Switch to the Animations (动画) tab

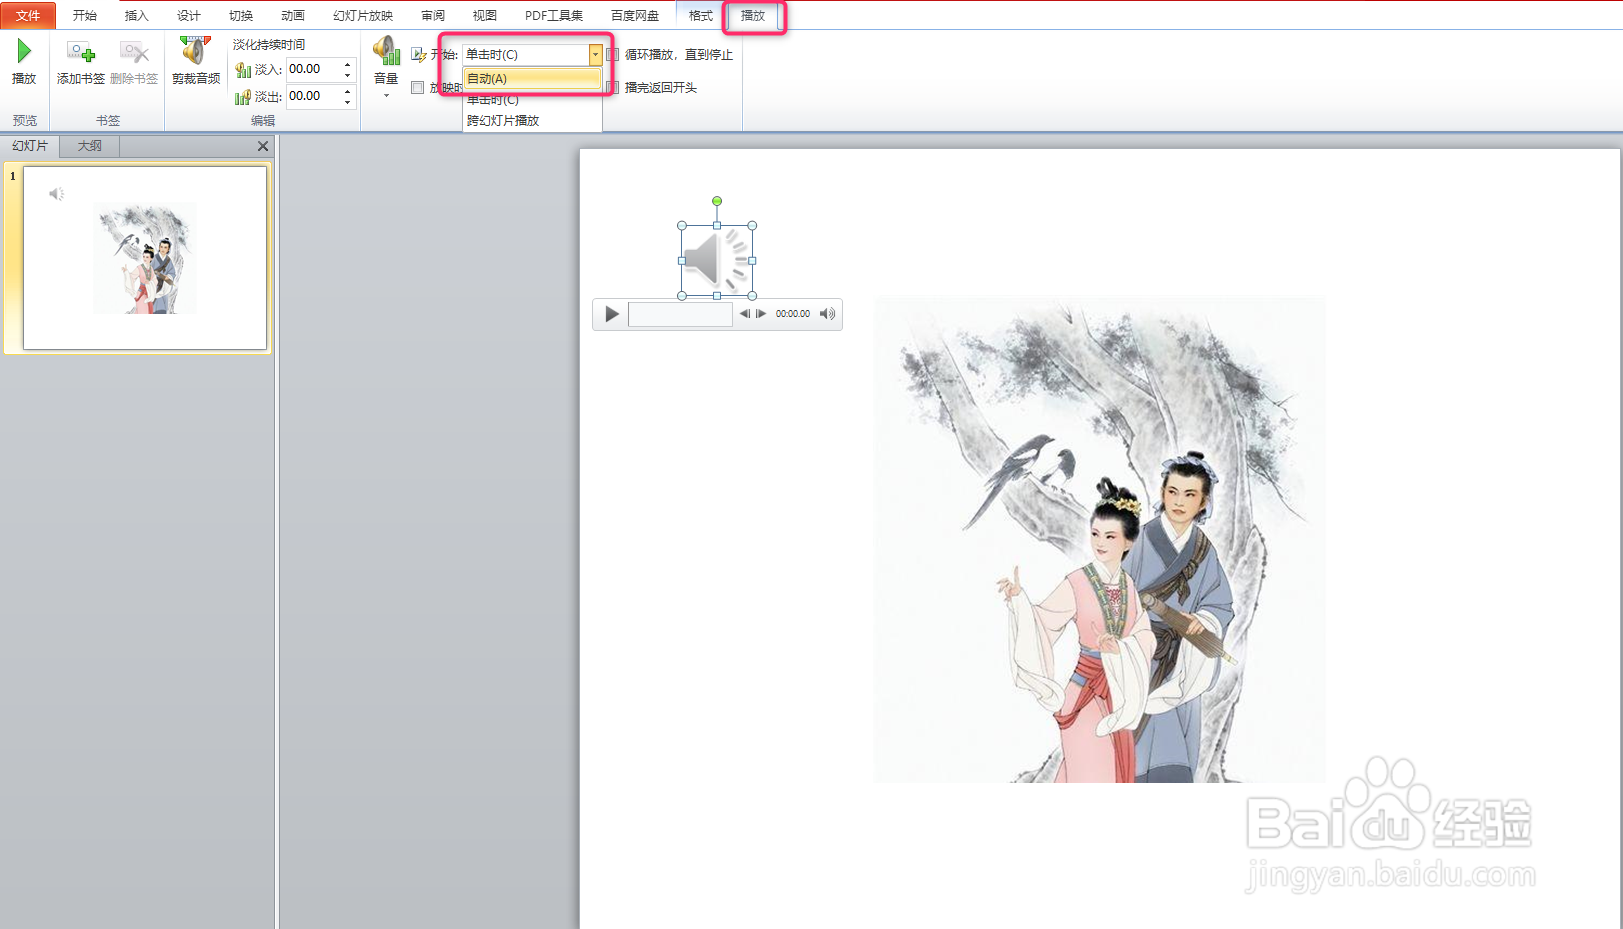(x=292, y=15)
